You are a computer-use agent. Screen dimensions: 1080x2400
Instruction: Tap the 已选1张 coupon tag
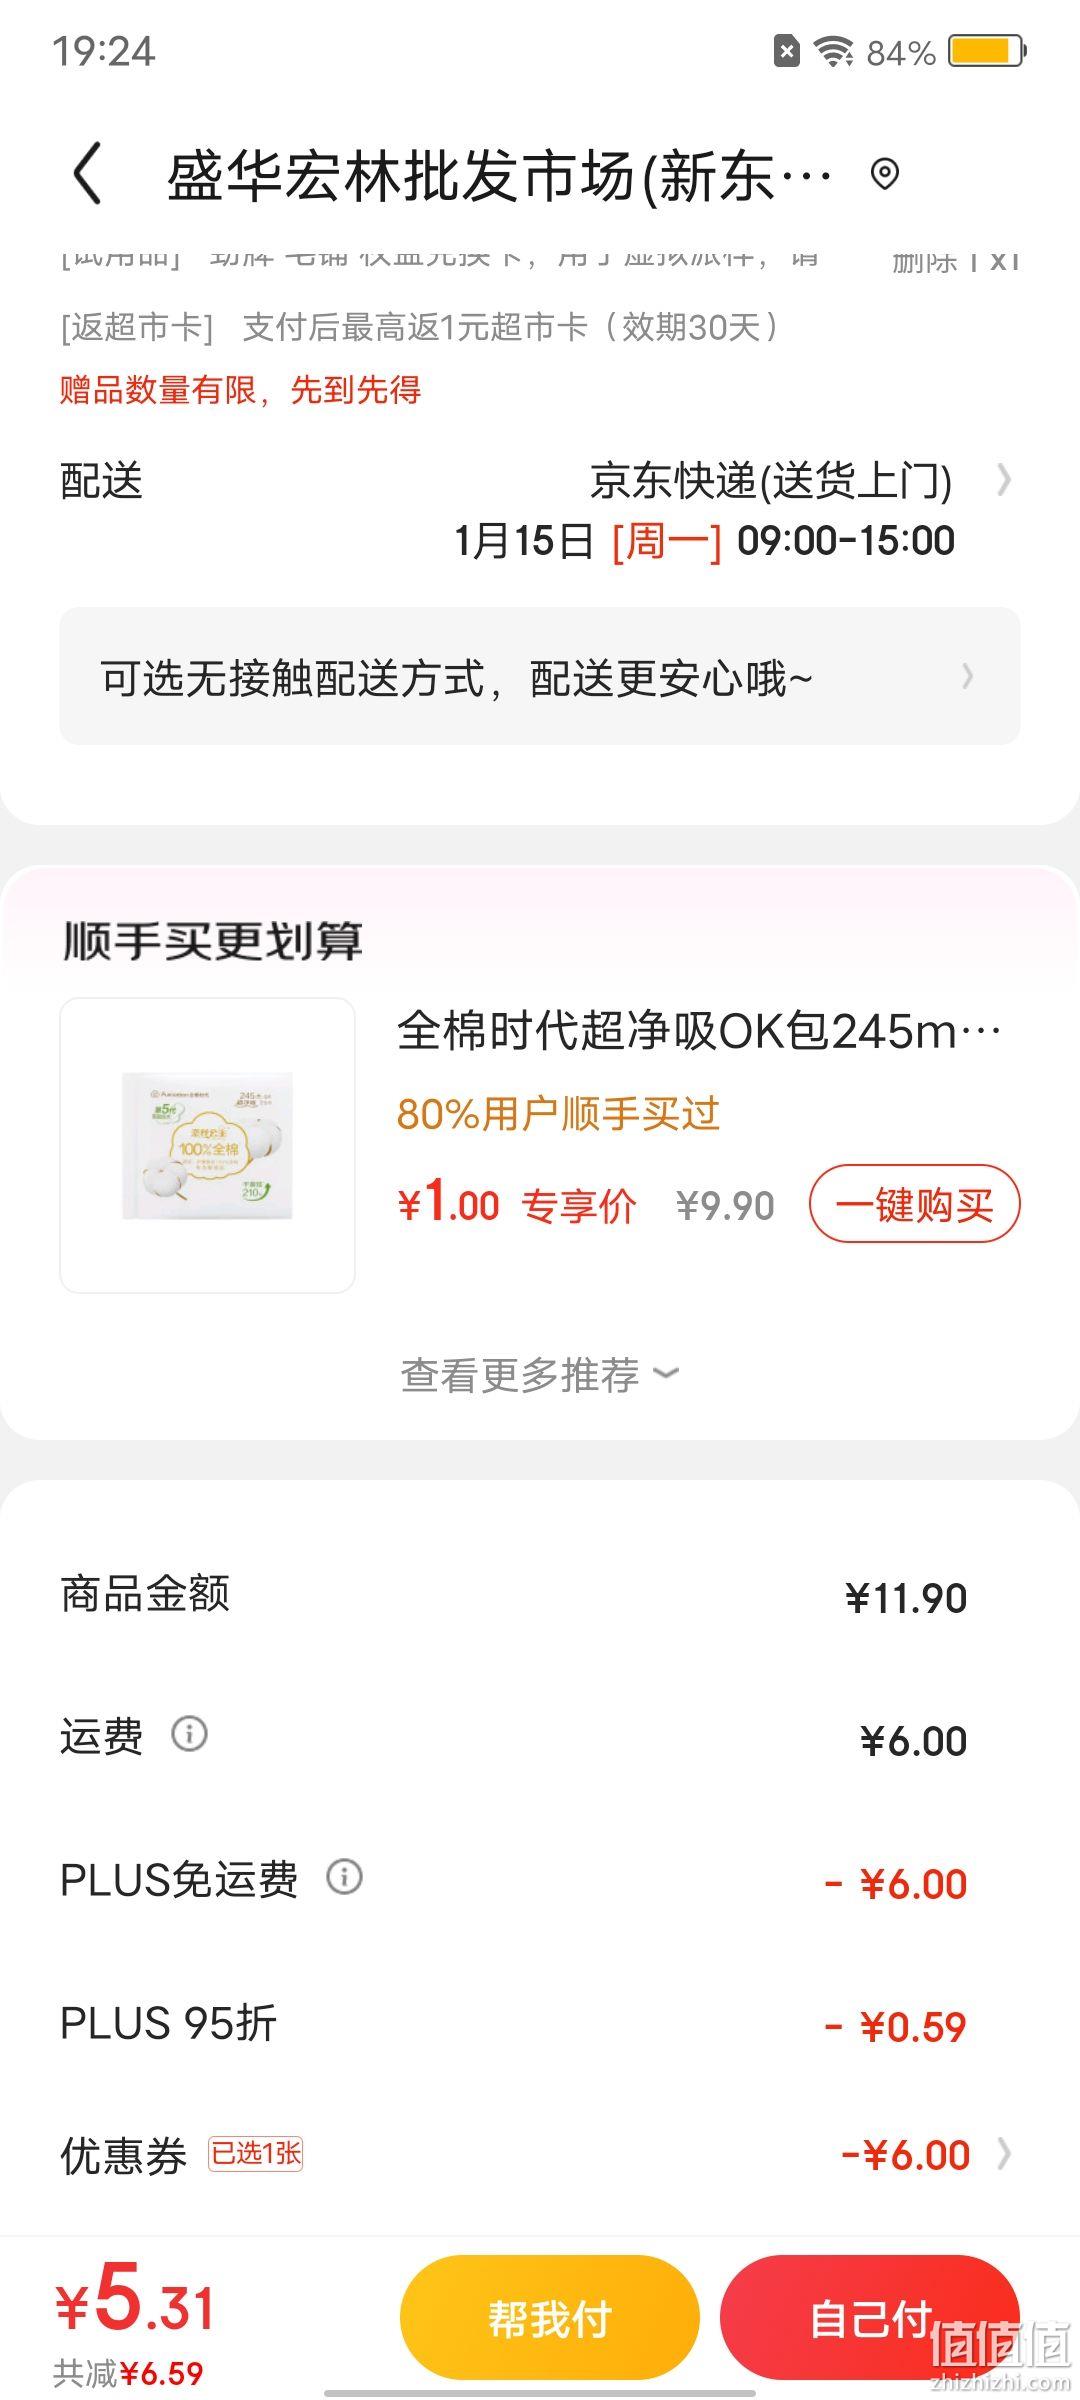coord(256,2153)
